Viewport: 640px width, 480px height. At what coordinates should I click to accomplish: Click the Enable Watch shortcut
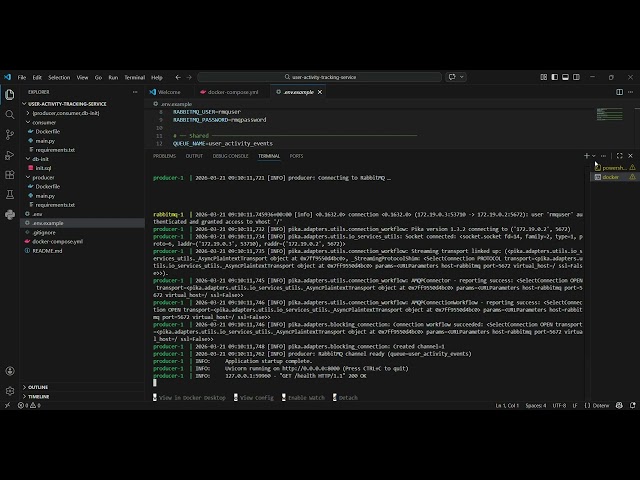click(x=303, y=398)
